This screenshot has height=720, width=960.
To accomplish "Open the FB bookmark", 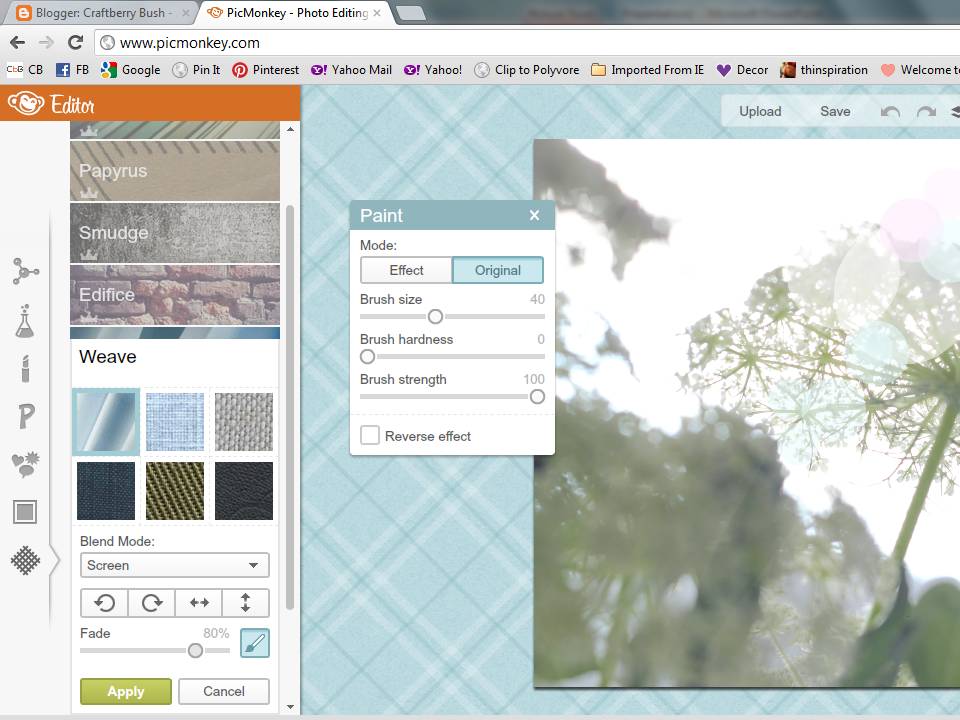I will coord(72,70).
